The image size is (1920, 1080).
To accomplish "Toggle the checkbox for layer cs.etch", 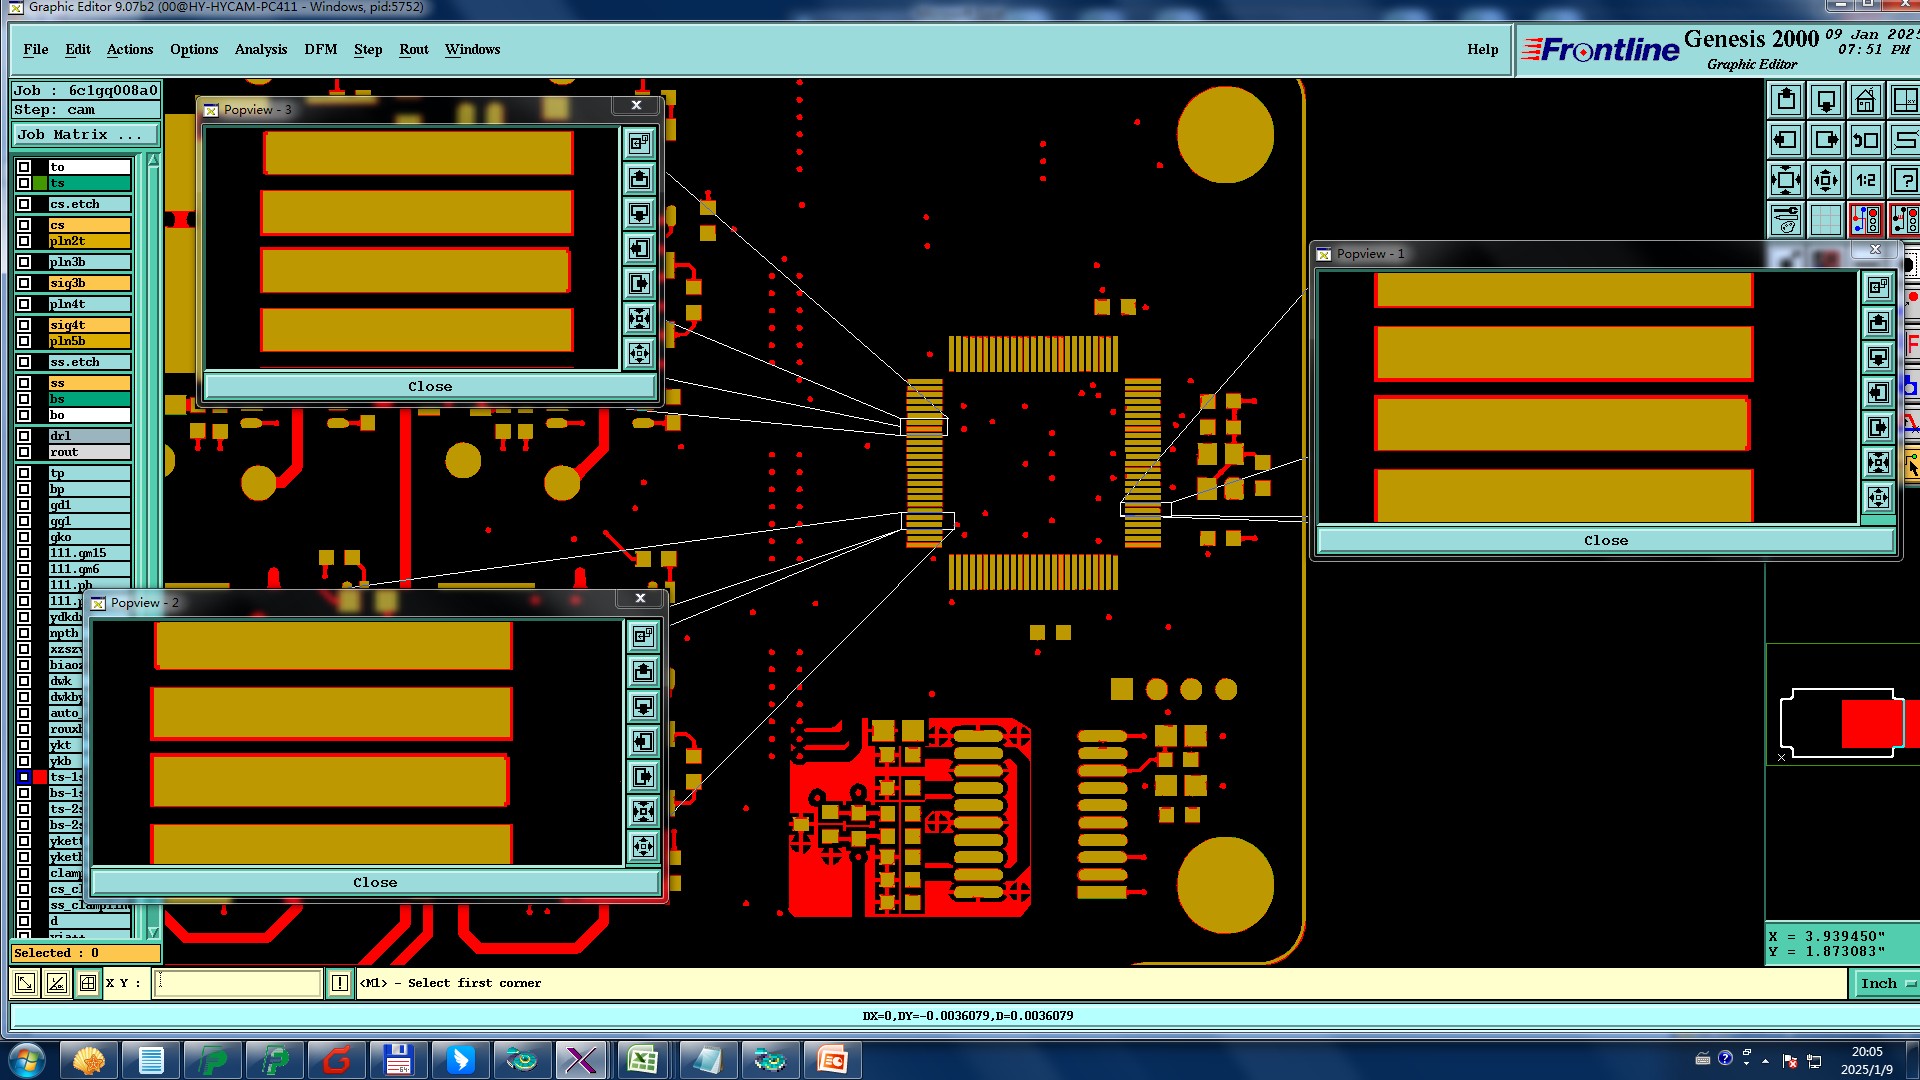I will click(24, 204).
